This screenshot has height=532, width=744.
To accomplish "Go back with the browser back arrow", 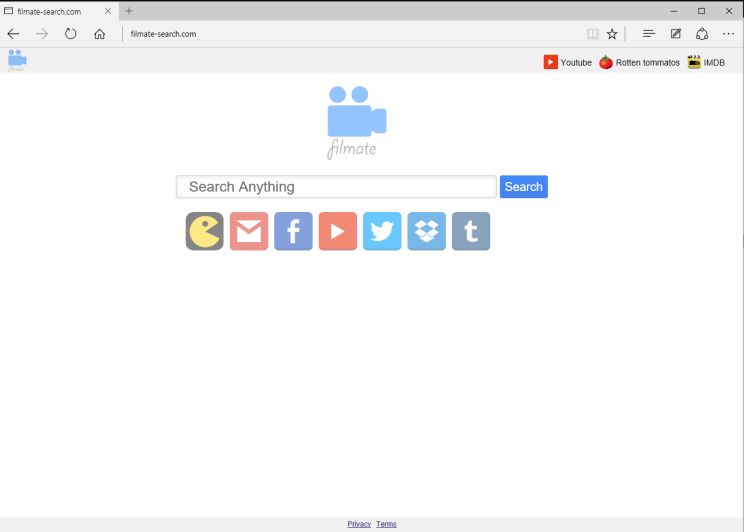I will 13,34.
